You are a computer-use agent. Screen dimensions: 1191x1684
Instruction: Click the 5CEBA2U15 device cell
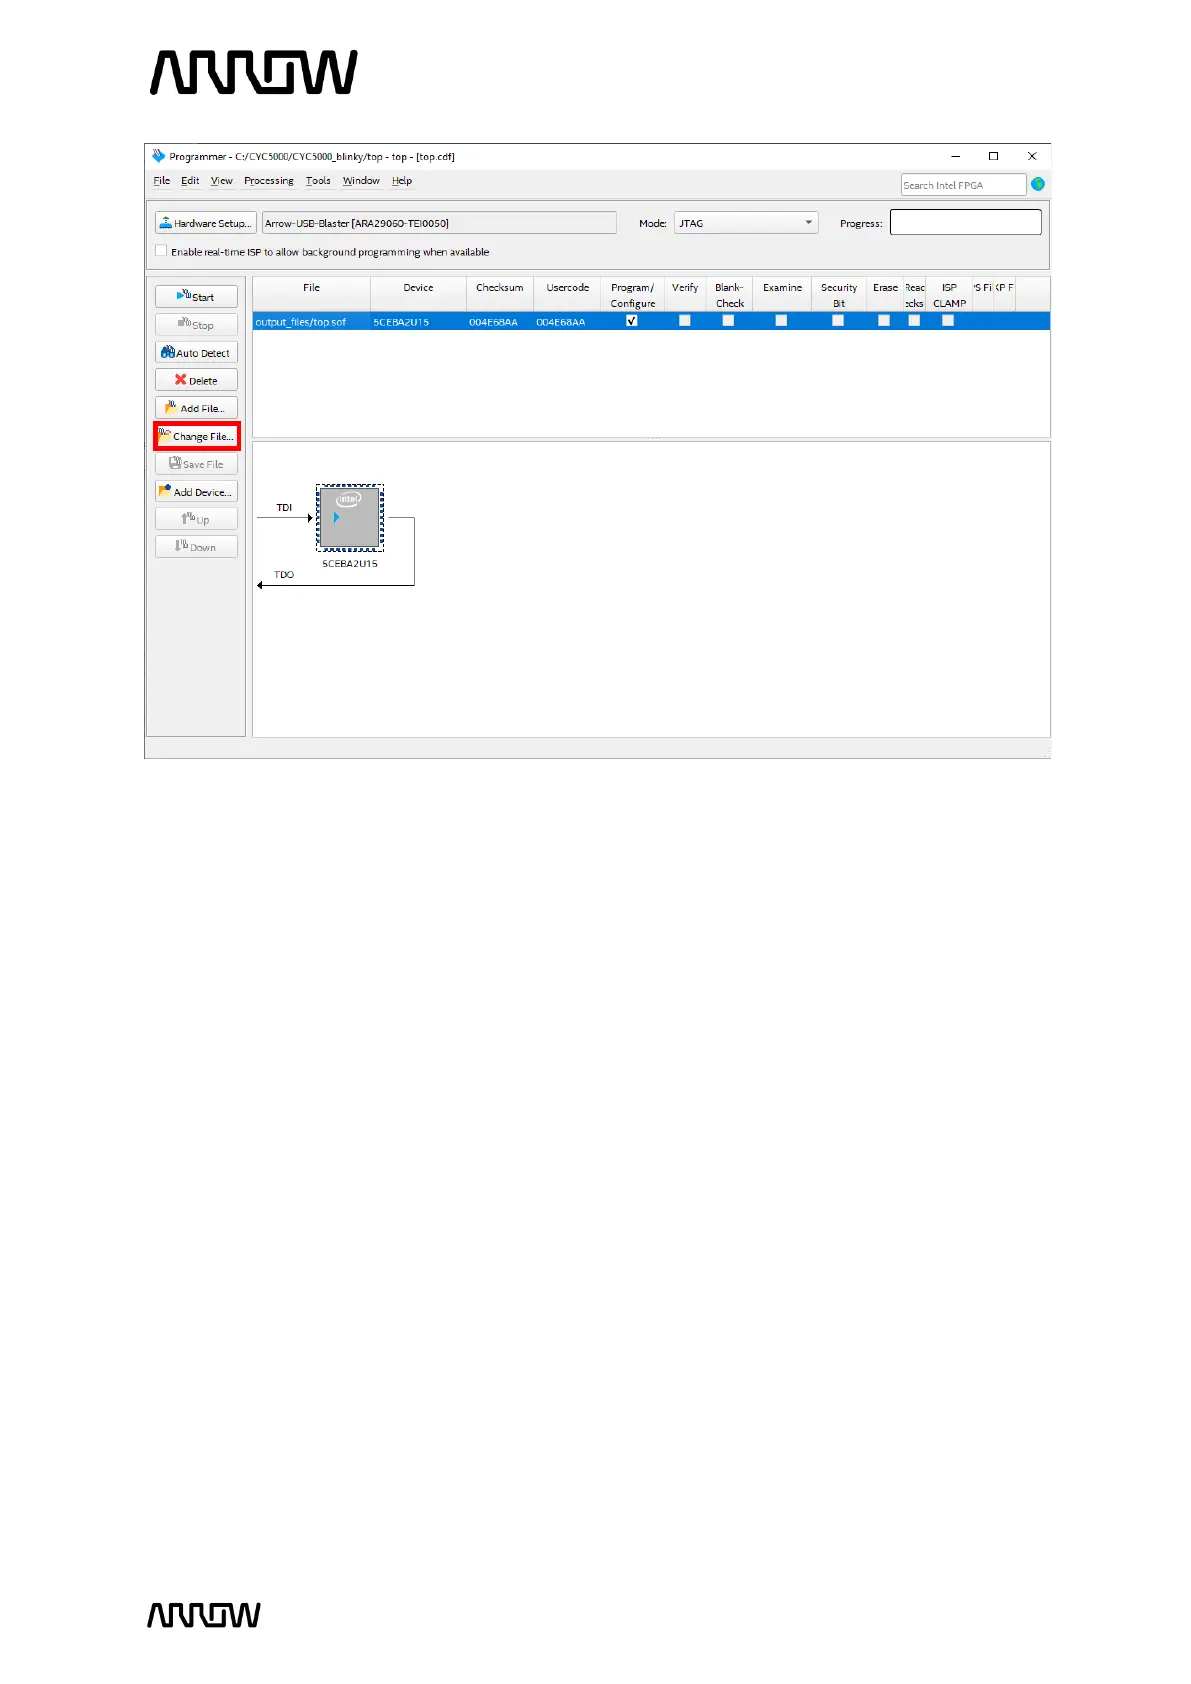pyautogui.click(x=418, y=322)
